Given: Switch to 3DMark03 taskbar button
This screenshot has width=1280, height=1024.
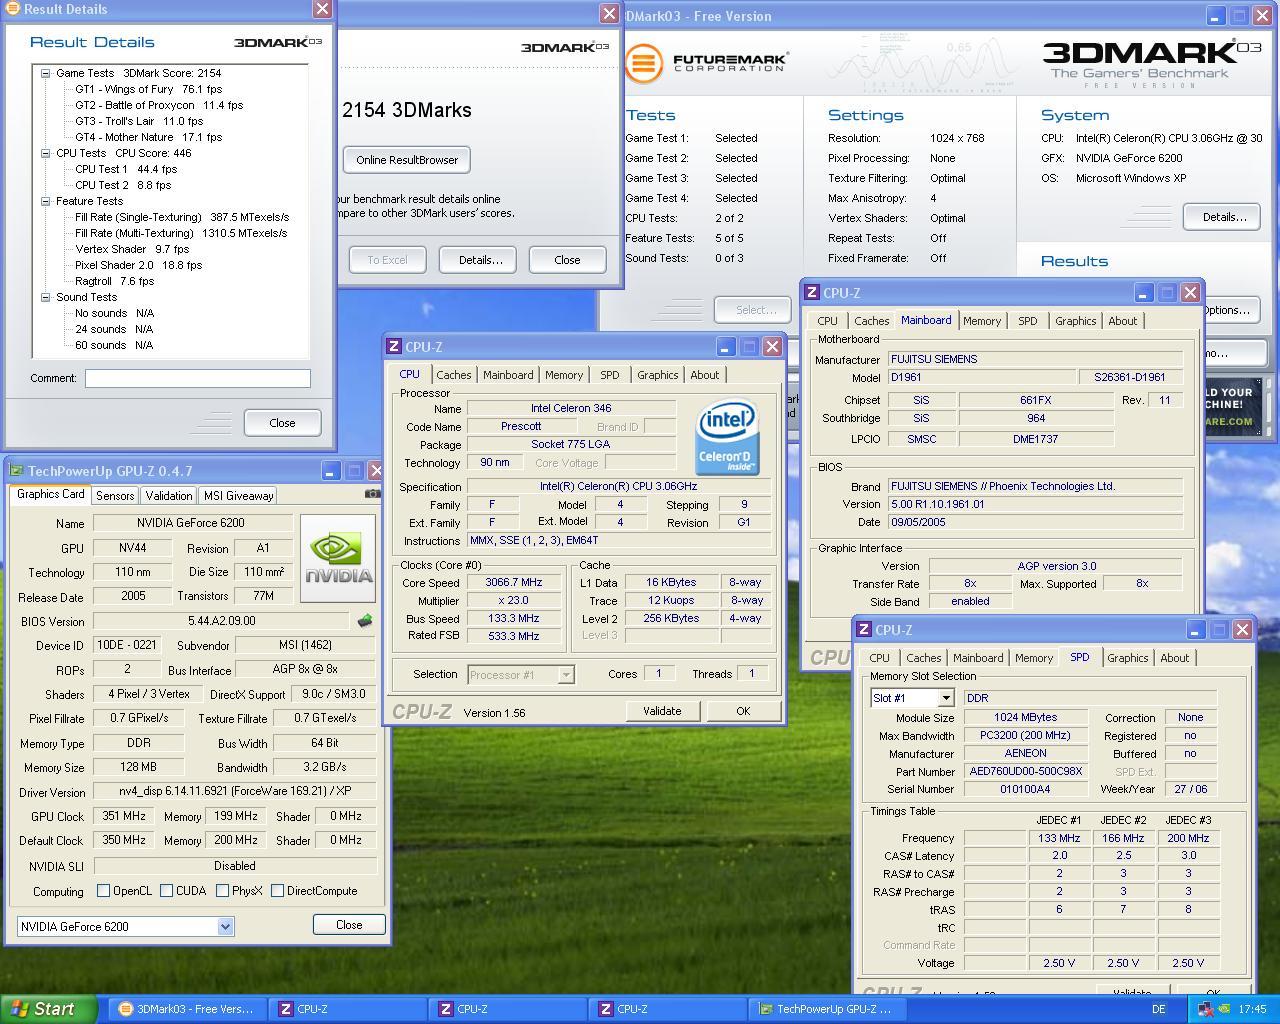Looking at the screenshot, I should [x=187, y=1009].
